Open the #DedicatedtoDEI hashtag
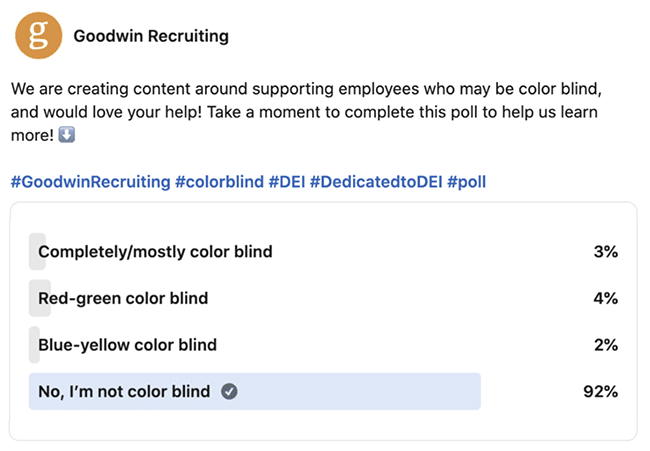Screen dimensions: 650x451 coord(376,182)
